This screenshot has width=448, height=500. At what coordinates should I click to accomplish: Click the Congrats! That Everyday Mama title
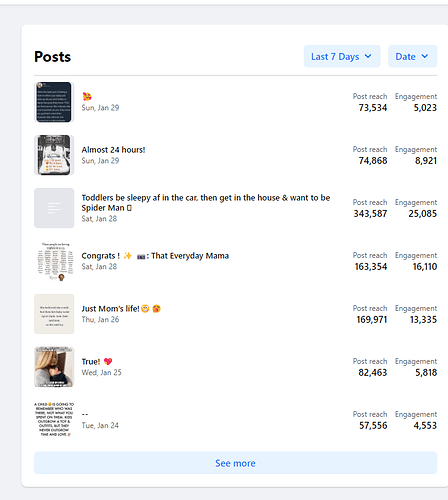tap(155, 256)
